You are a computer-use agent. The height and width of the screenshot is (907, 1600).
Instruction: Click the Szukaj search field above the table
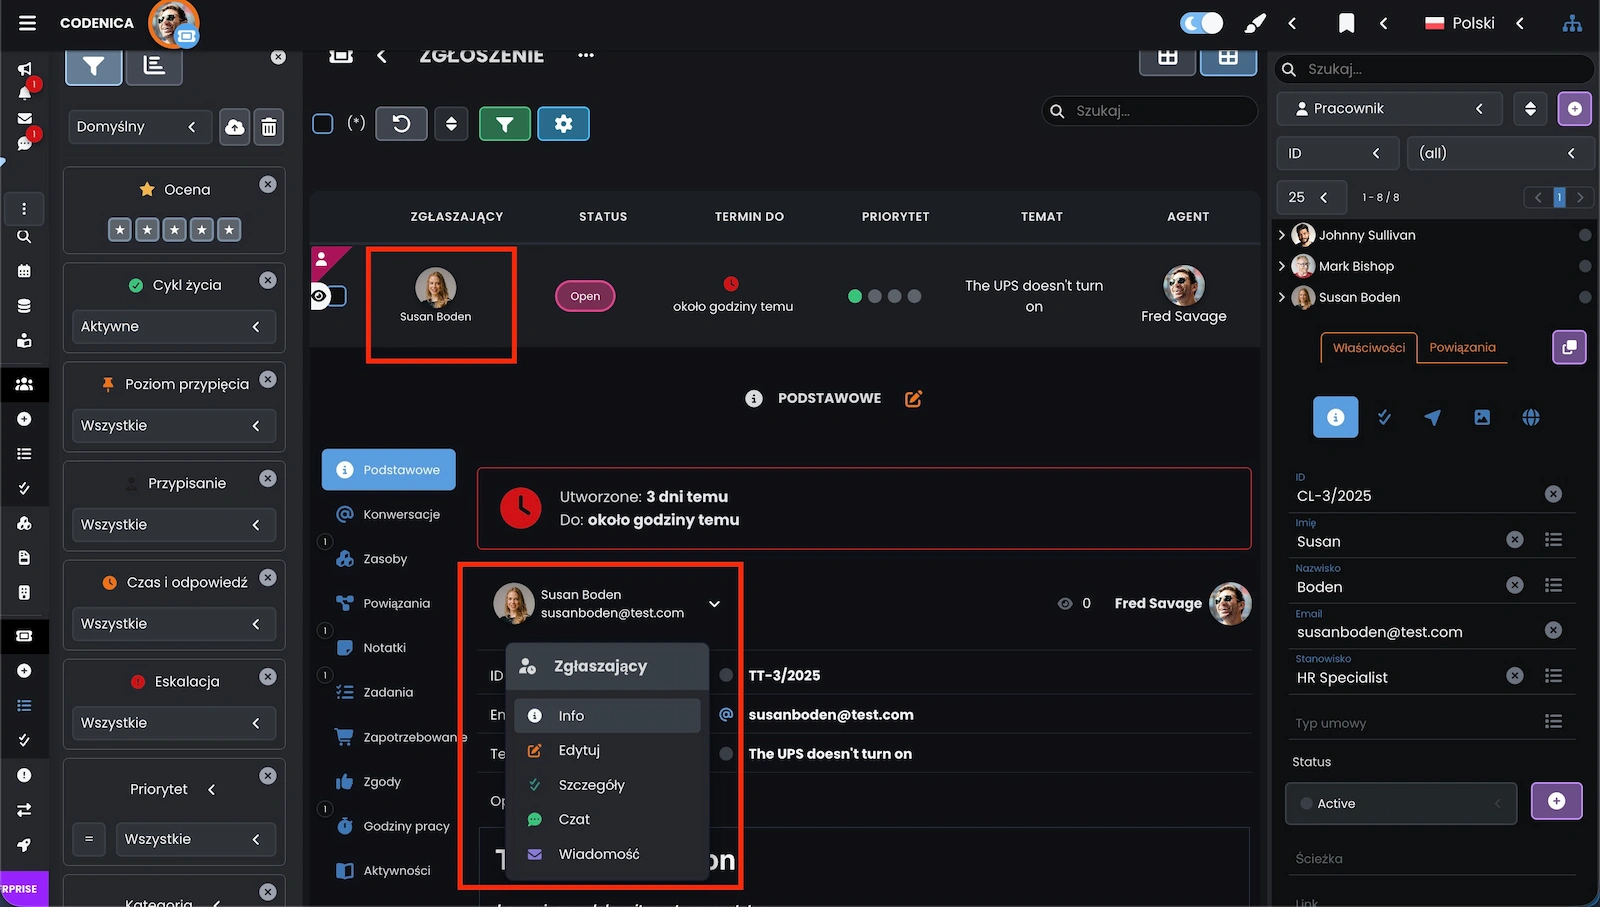(x=1160, y=111)
